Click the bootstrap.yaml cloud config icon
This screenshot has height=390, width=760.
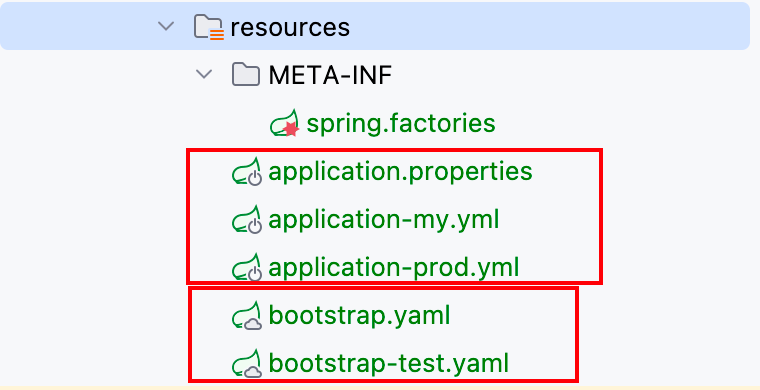click(247, 315)
